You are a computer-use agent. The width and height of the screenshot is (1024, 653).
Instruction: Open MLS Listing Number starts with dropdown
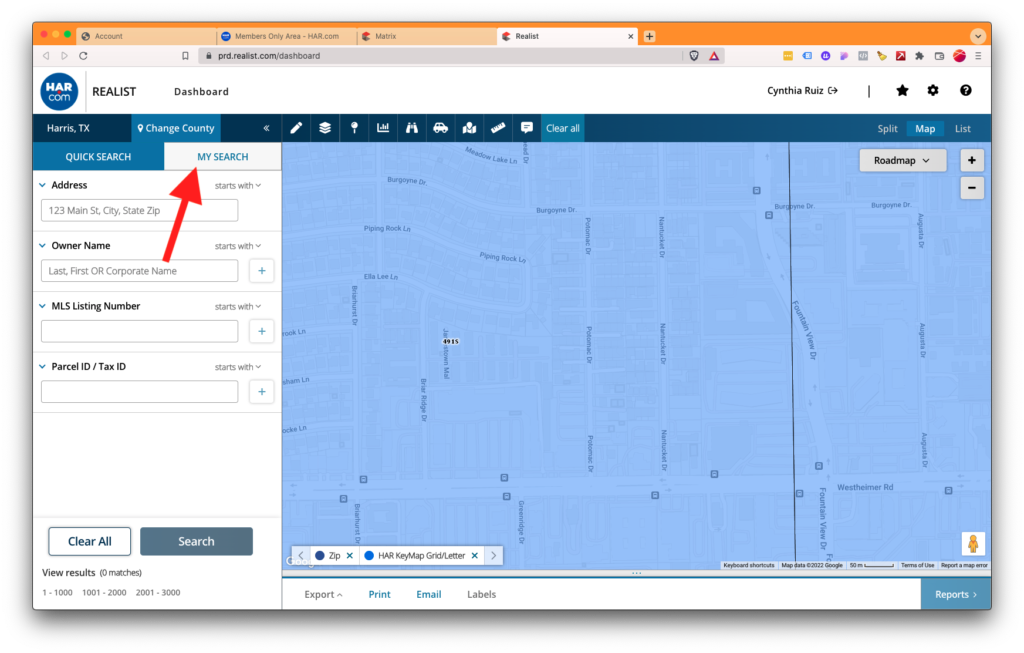[x=238, y=307]
